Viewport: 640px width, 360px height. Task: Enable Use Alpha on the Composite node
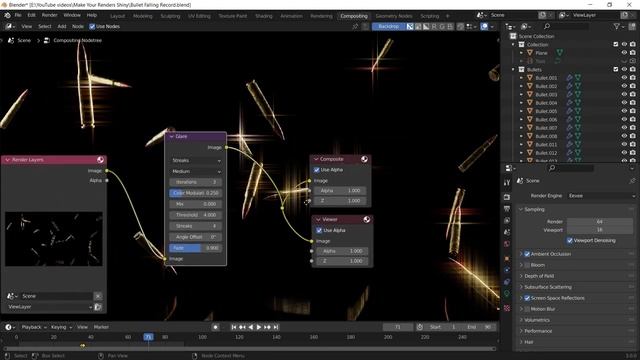[317, 170]
